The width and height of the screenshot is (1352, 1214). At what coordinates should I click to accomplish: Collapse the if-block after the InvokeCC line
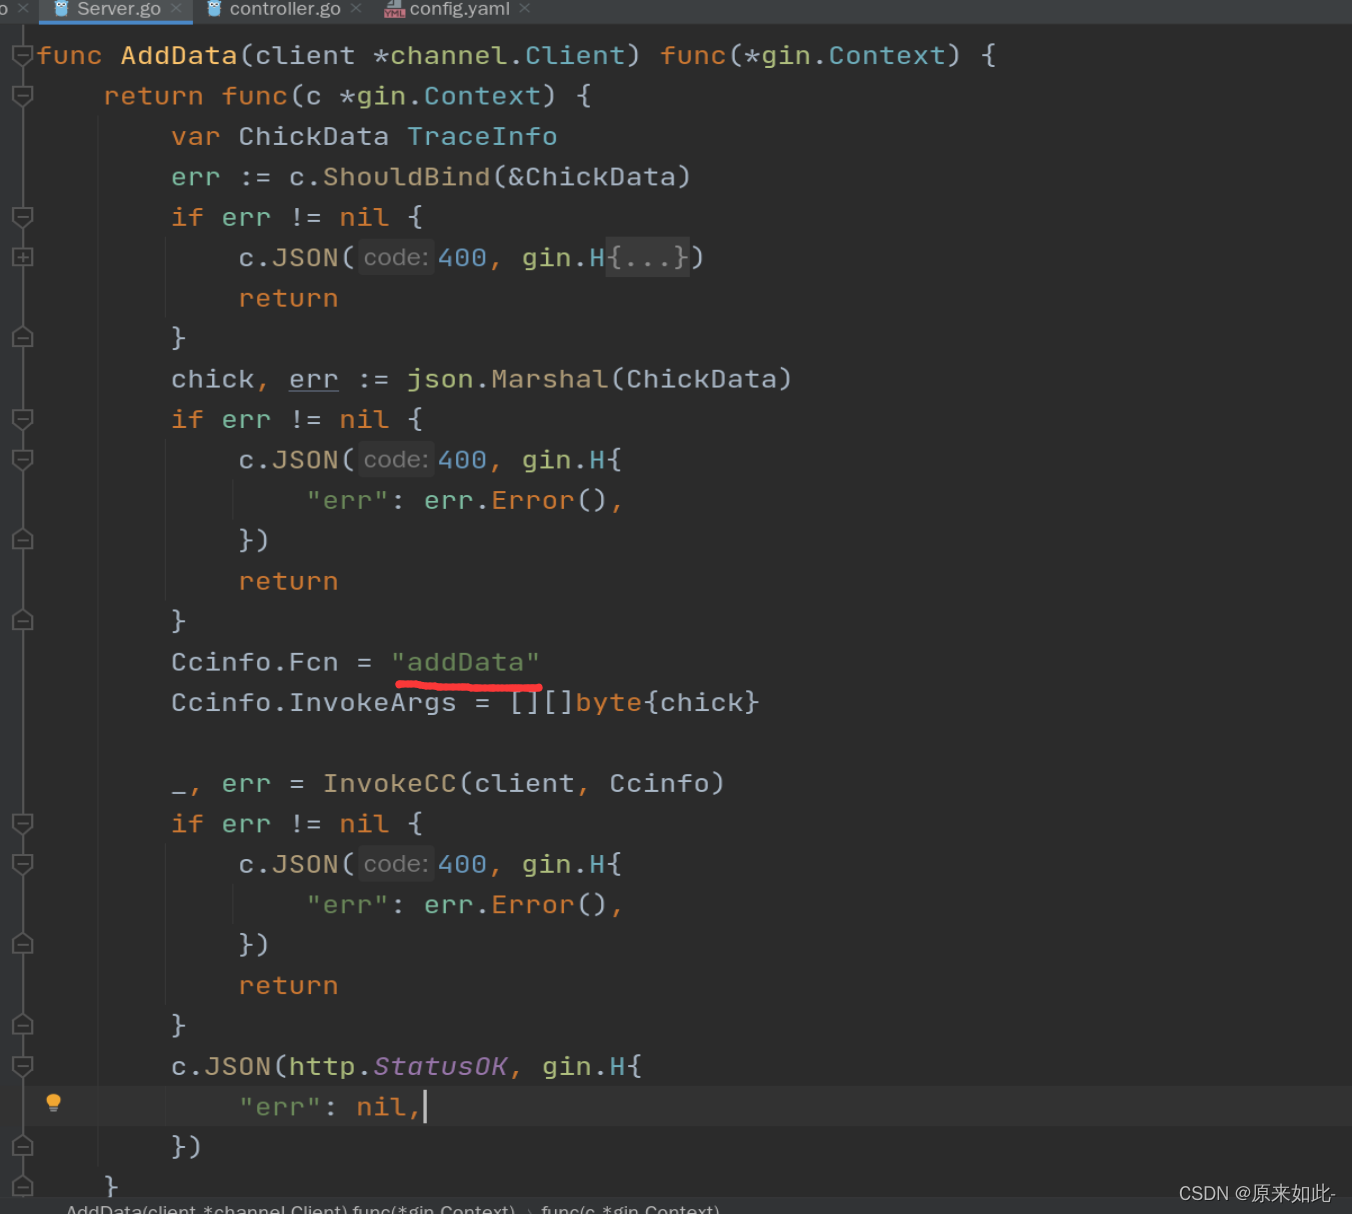(x=22, y=823)
